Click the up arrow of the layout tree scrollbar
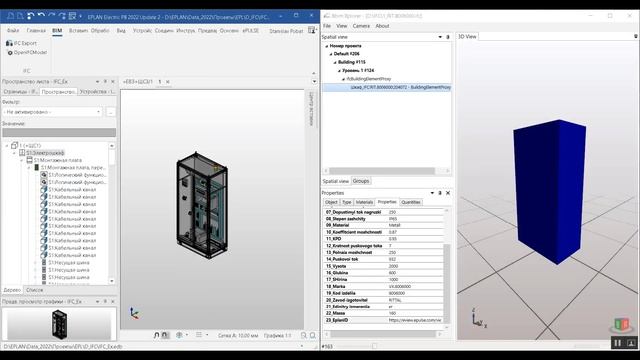This screenshot has height=360, width=640. pos(112,146)
